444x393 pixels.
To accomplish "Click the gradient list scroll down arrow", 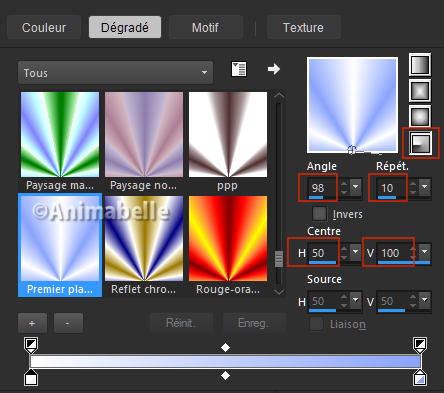I will click(x=279, y=292).
